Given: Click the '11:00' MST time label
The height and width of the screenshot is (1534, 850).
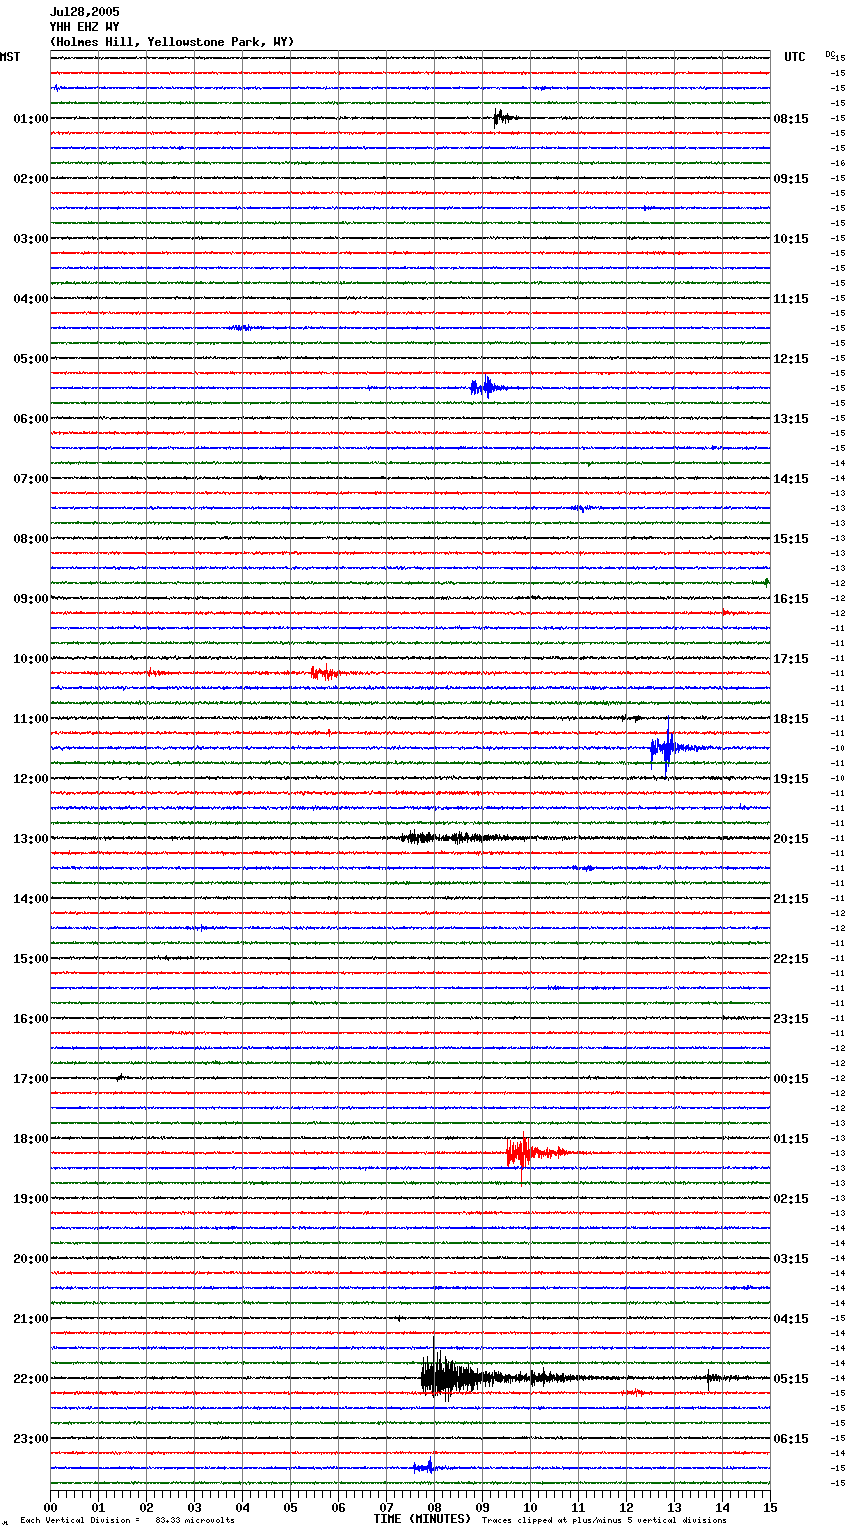Looking at the screenshot, I should pos(30,719).
